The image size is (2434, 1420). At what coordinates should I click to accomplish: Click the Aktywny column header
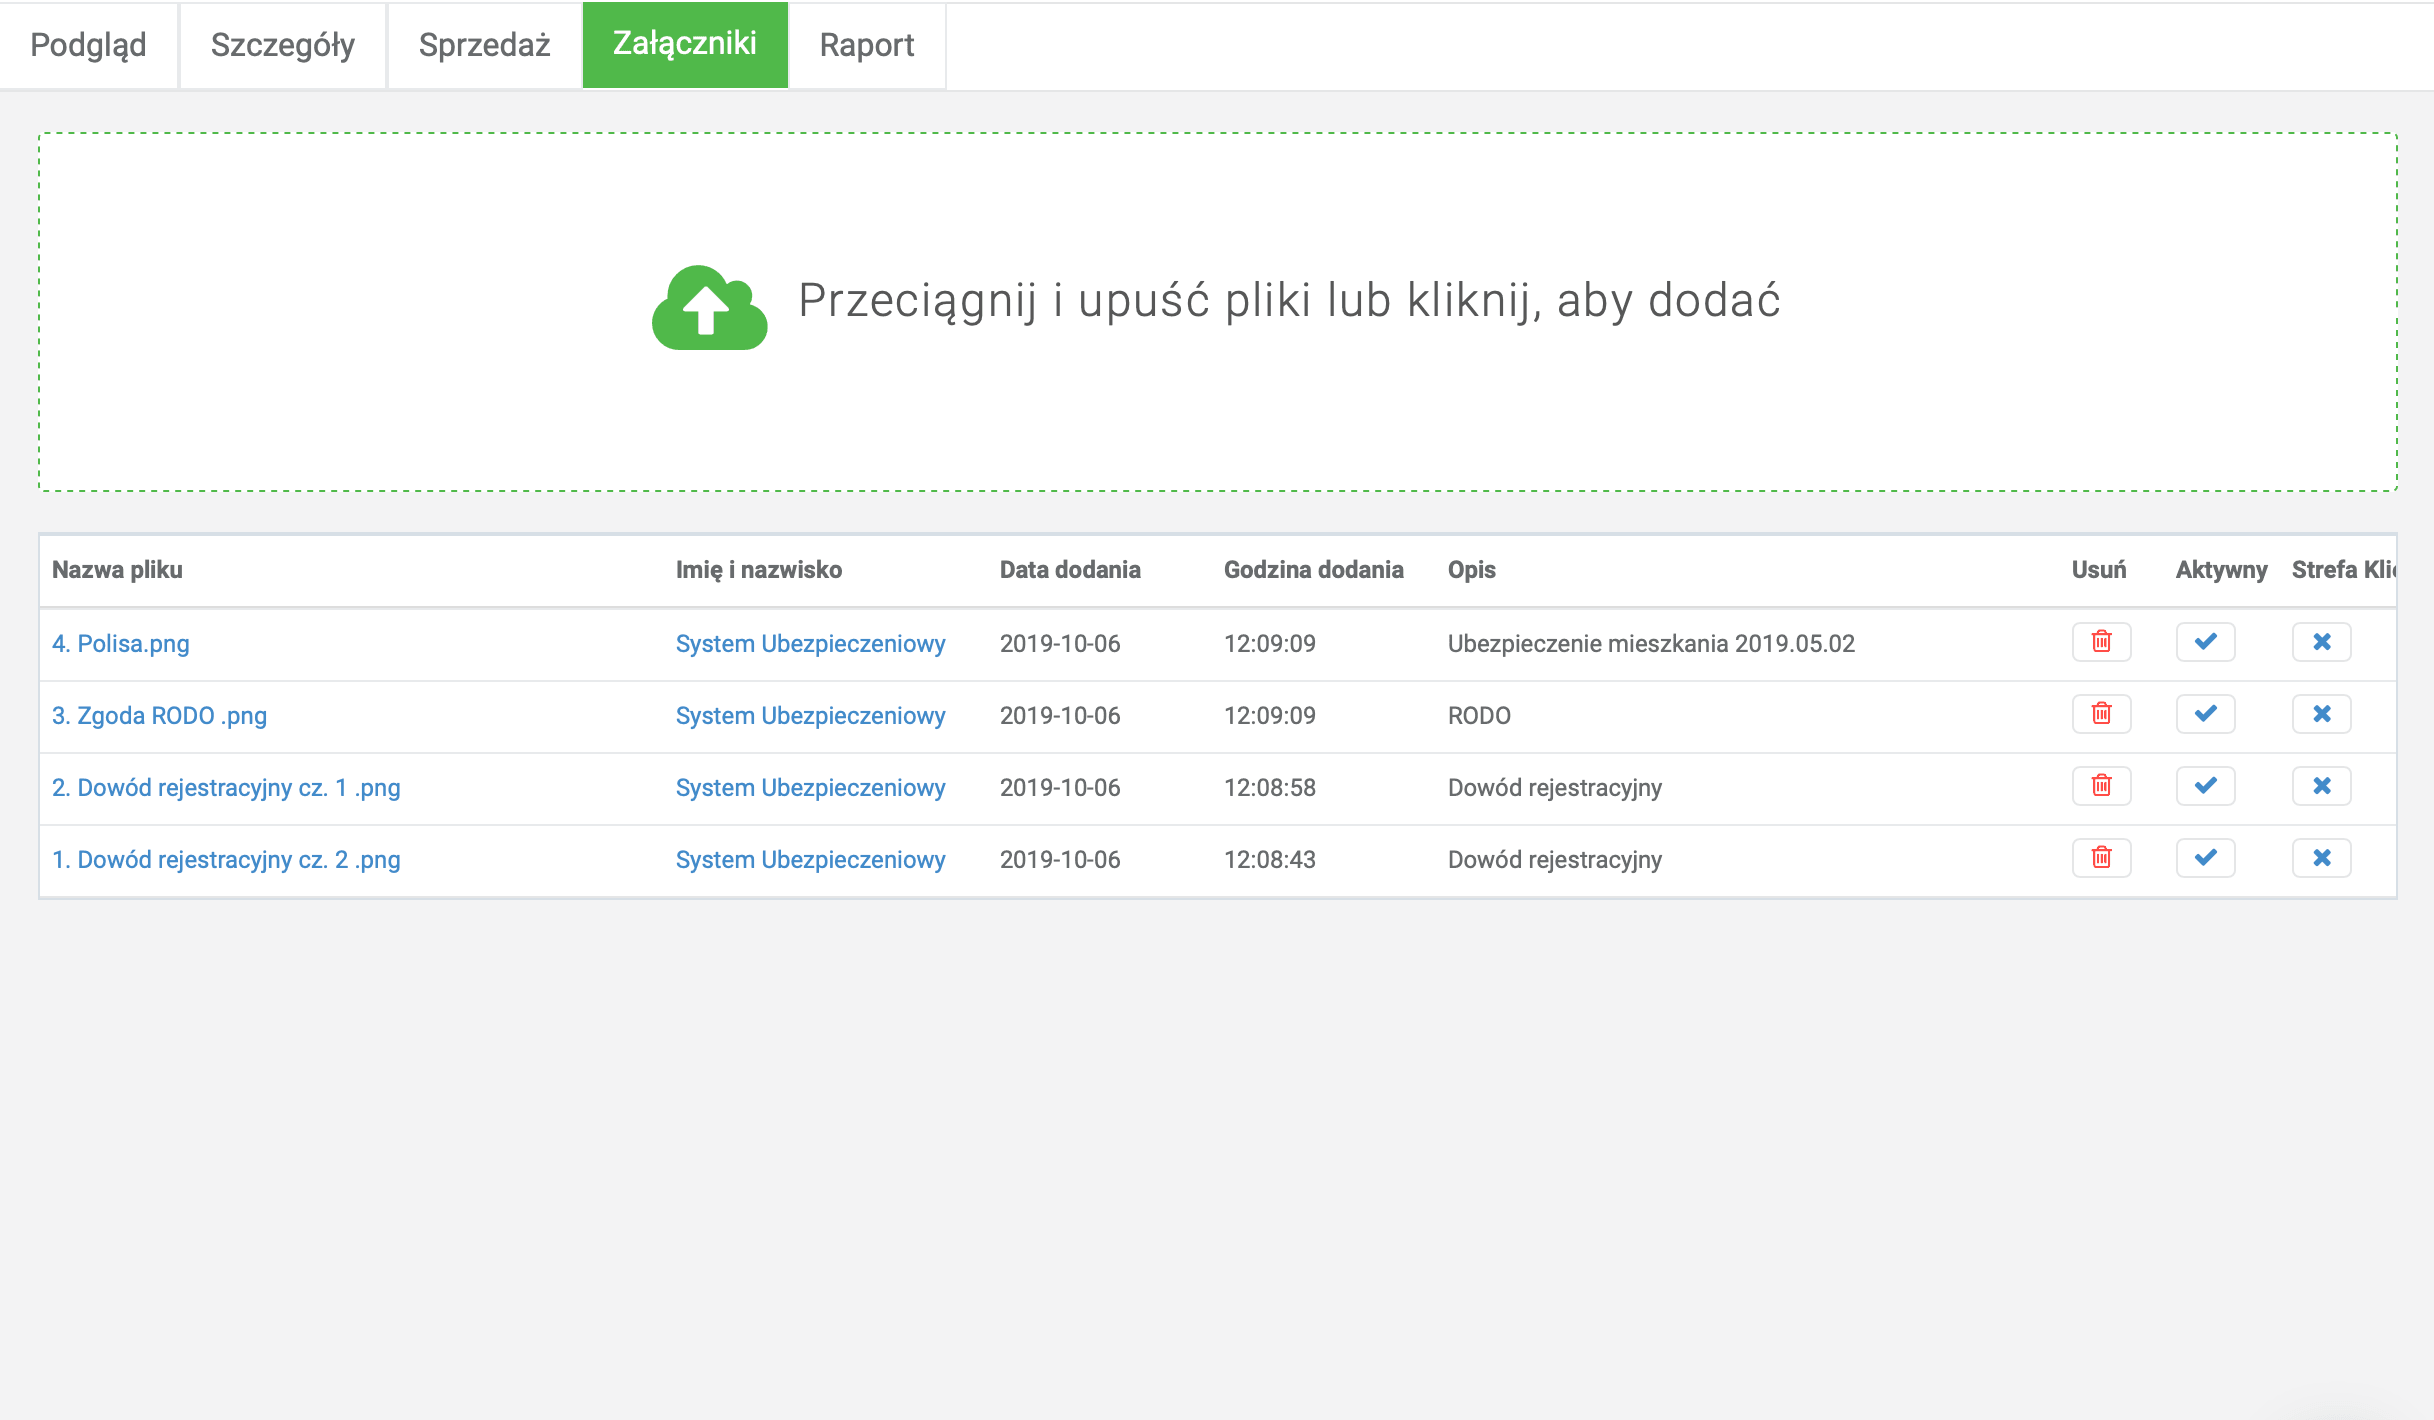2222,570
